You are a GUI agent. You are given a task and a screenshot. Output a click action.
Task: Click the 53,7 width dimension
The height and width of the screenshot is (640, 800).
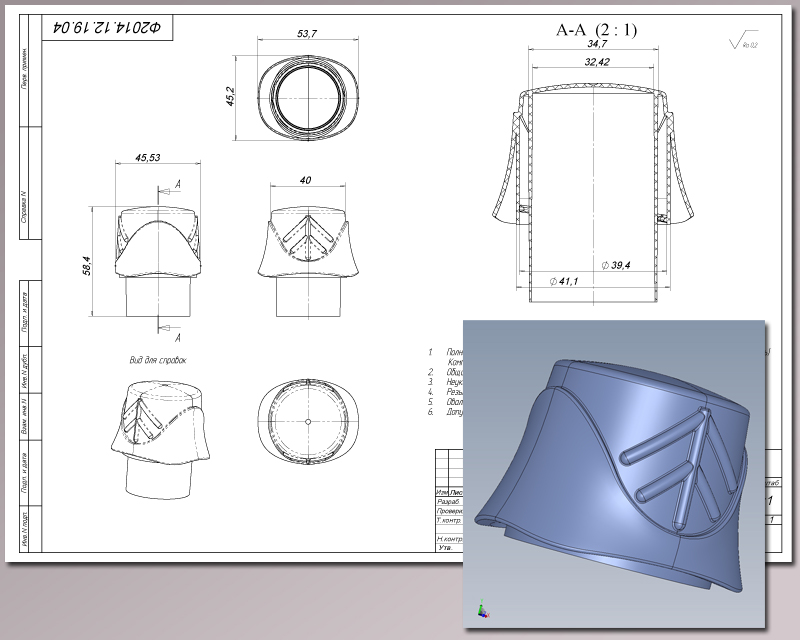point(307,34)
